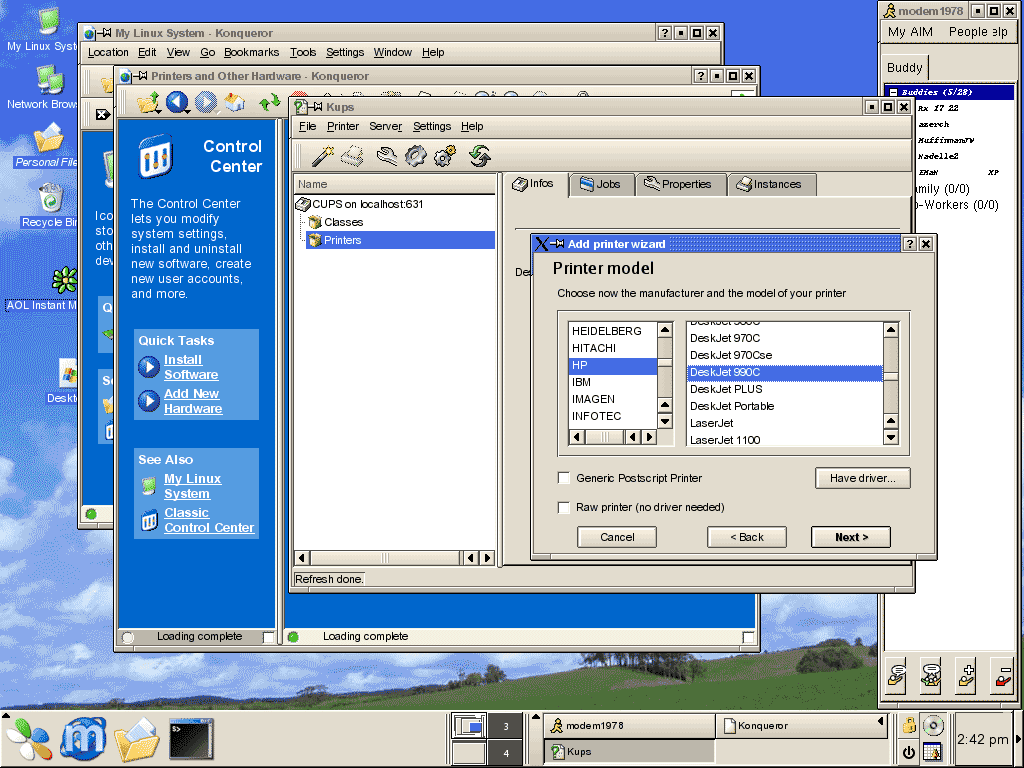Click the arrow icon beside Add New Hardware
1024x768 pixels.
(x=149, y=401)
